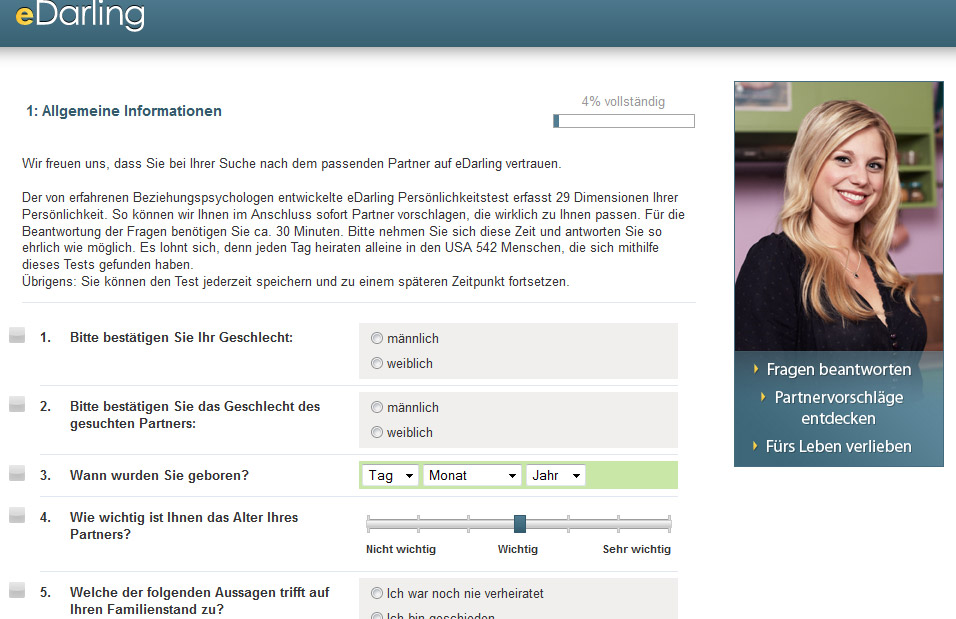Click question 'Bitte bestätigen Sie Ihr Geschlecht:'
The height and width of the screenshot is (619, 956).
tap(181, 337)
